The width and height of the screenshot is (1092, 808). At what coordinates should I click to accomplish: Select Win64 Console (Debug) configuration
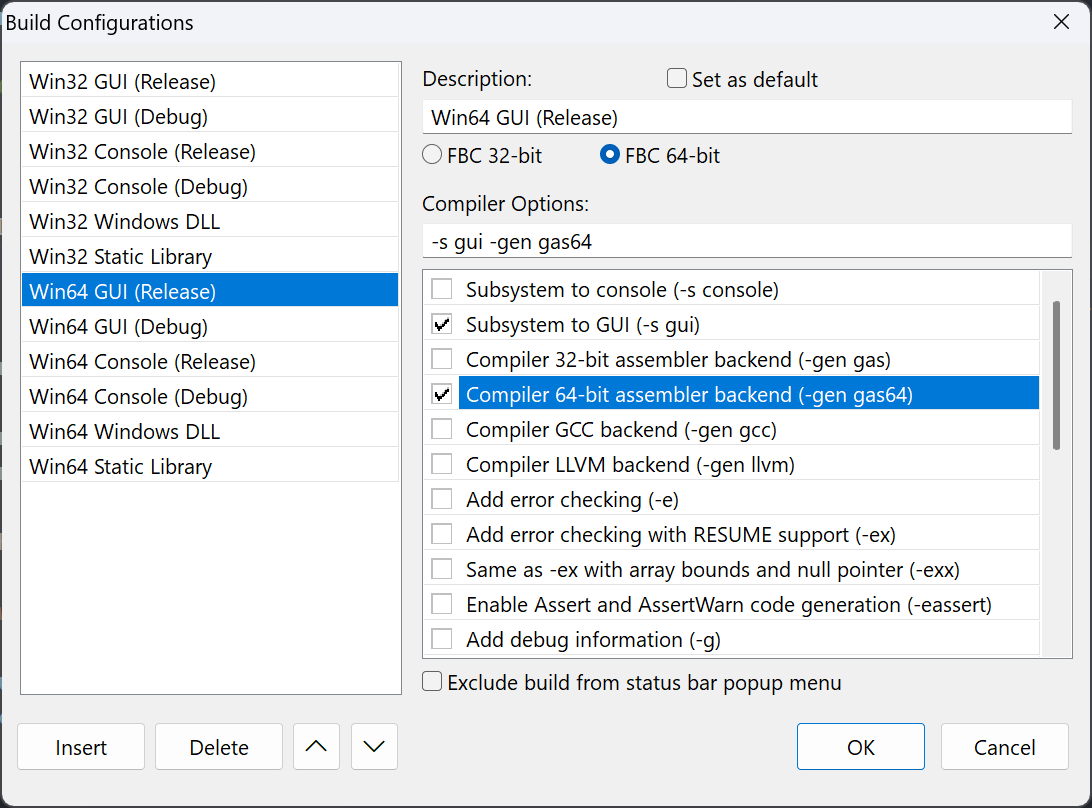[x=210, y=396]
